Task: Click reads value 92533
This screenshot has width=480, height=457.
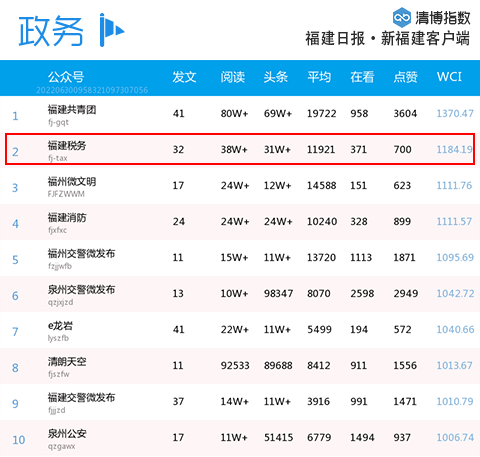Action: click(235, 366)
